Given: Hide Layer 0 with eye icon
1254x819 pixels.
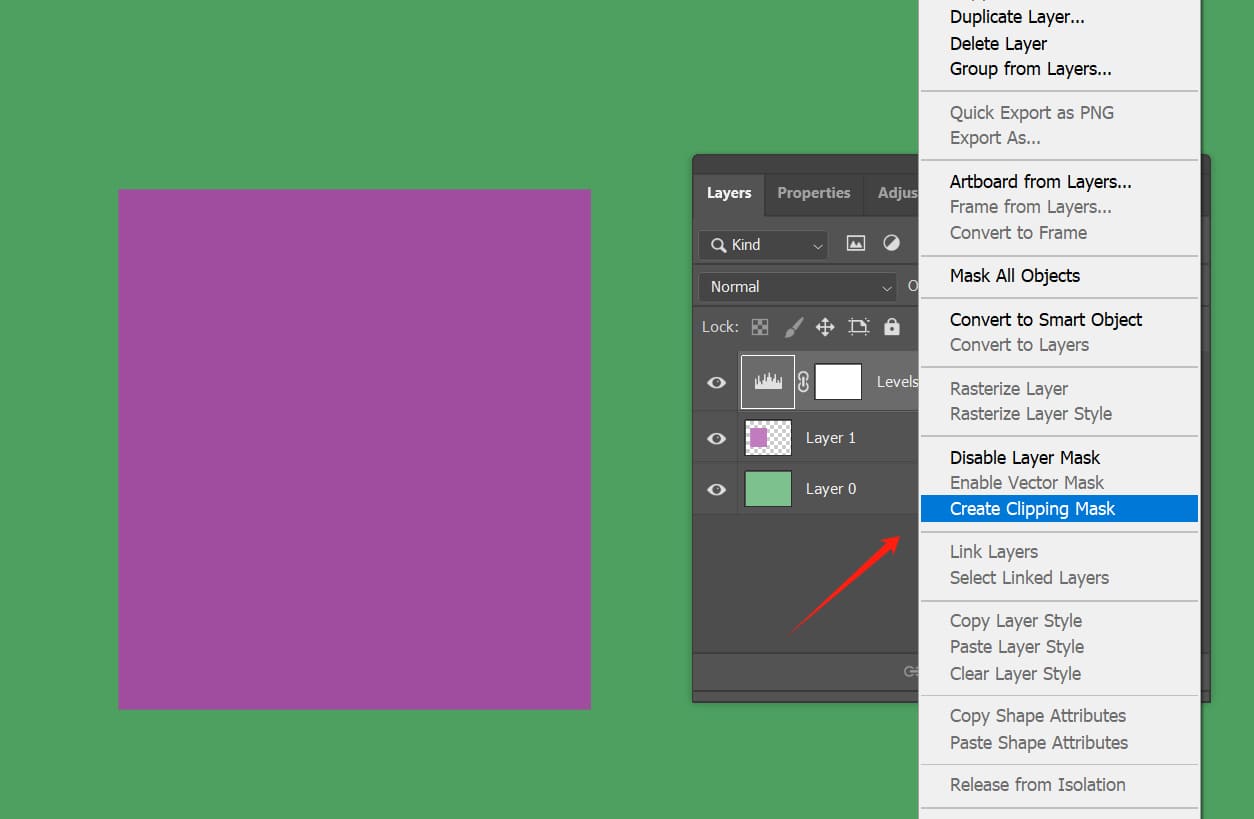Looking at the screenshot, I should click(x=716, y=489).
